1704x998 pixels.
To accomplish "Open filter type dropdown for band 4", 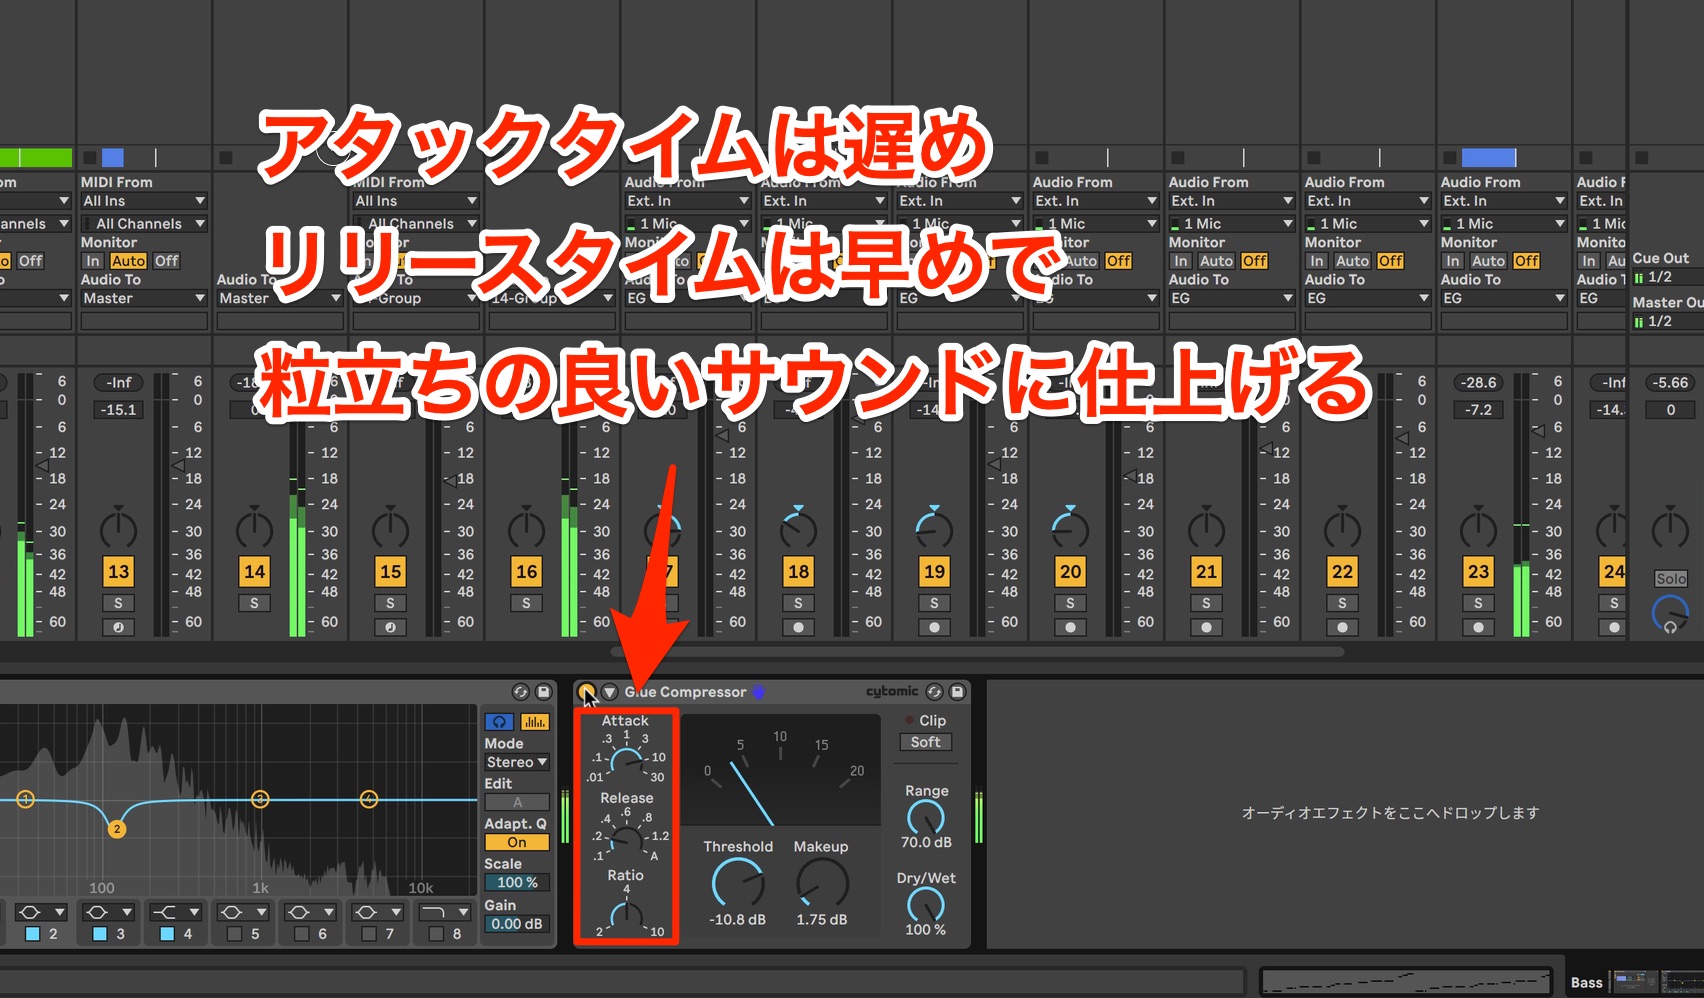I will click(176, 912).
